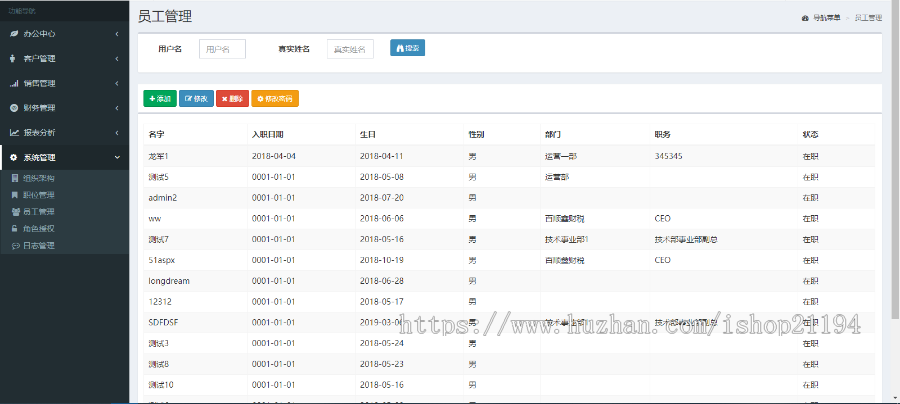
Task: Click the department cell 运营一部
Action: (561, 156)
